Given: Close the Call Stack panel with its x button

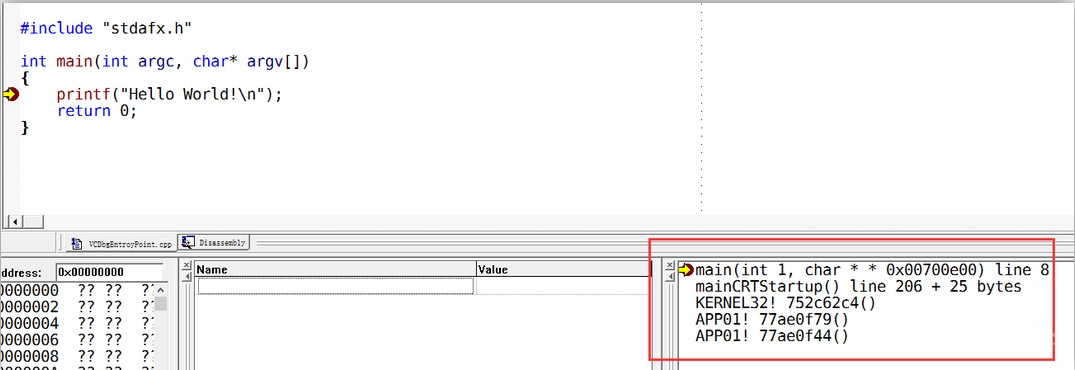Looking at the screenshot, I should click(670, 266).
